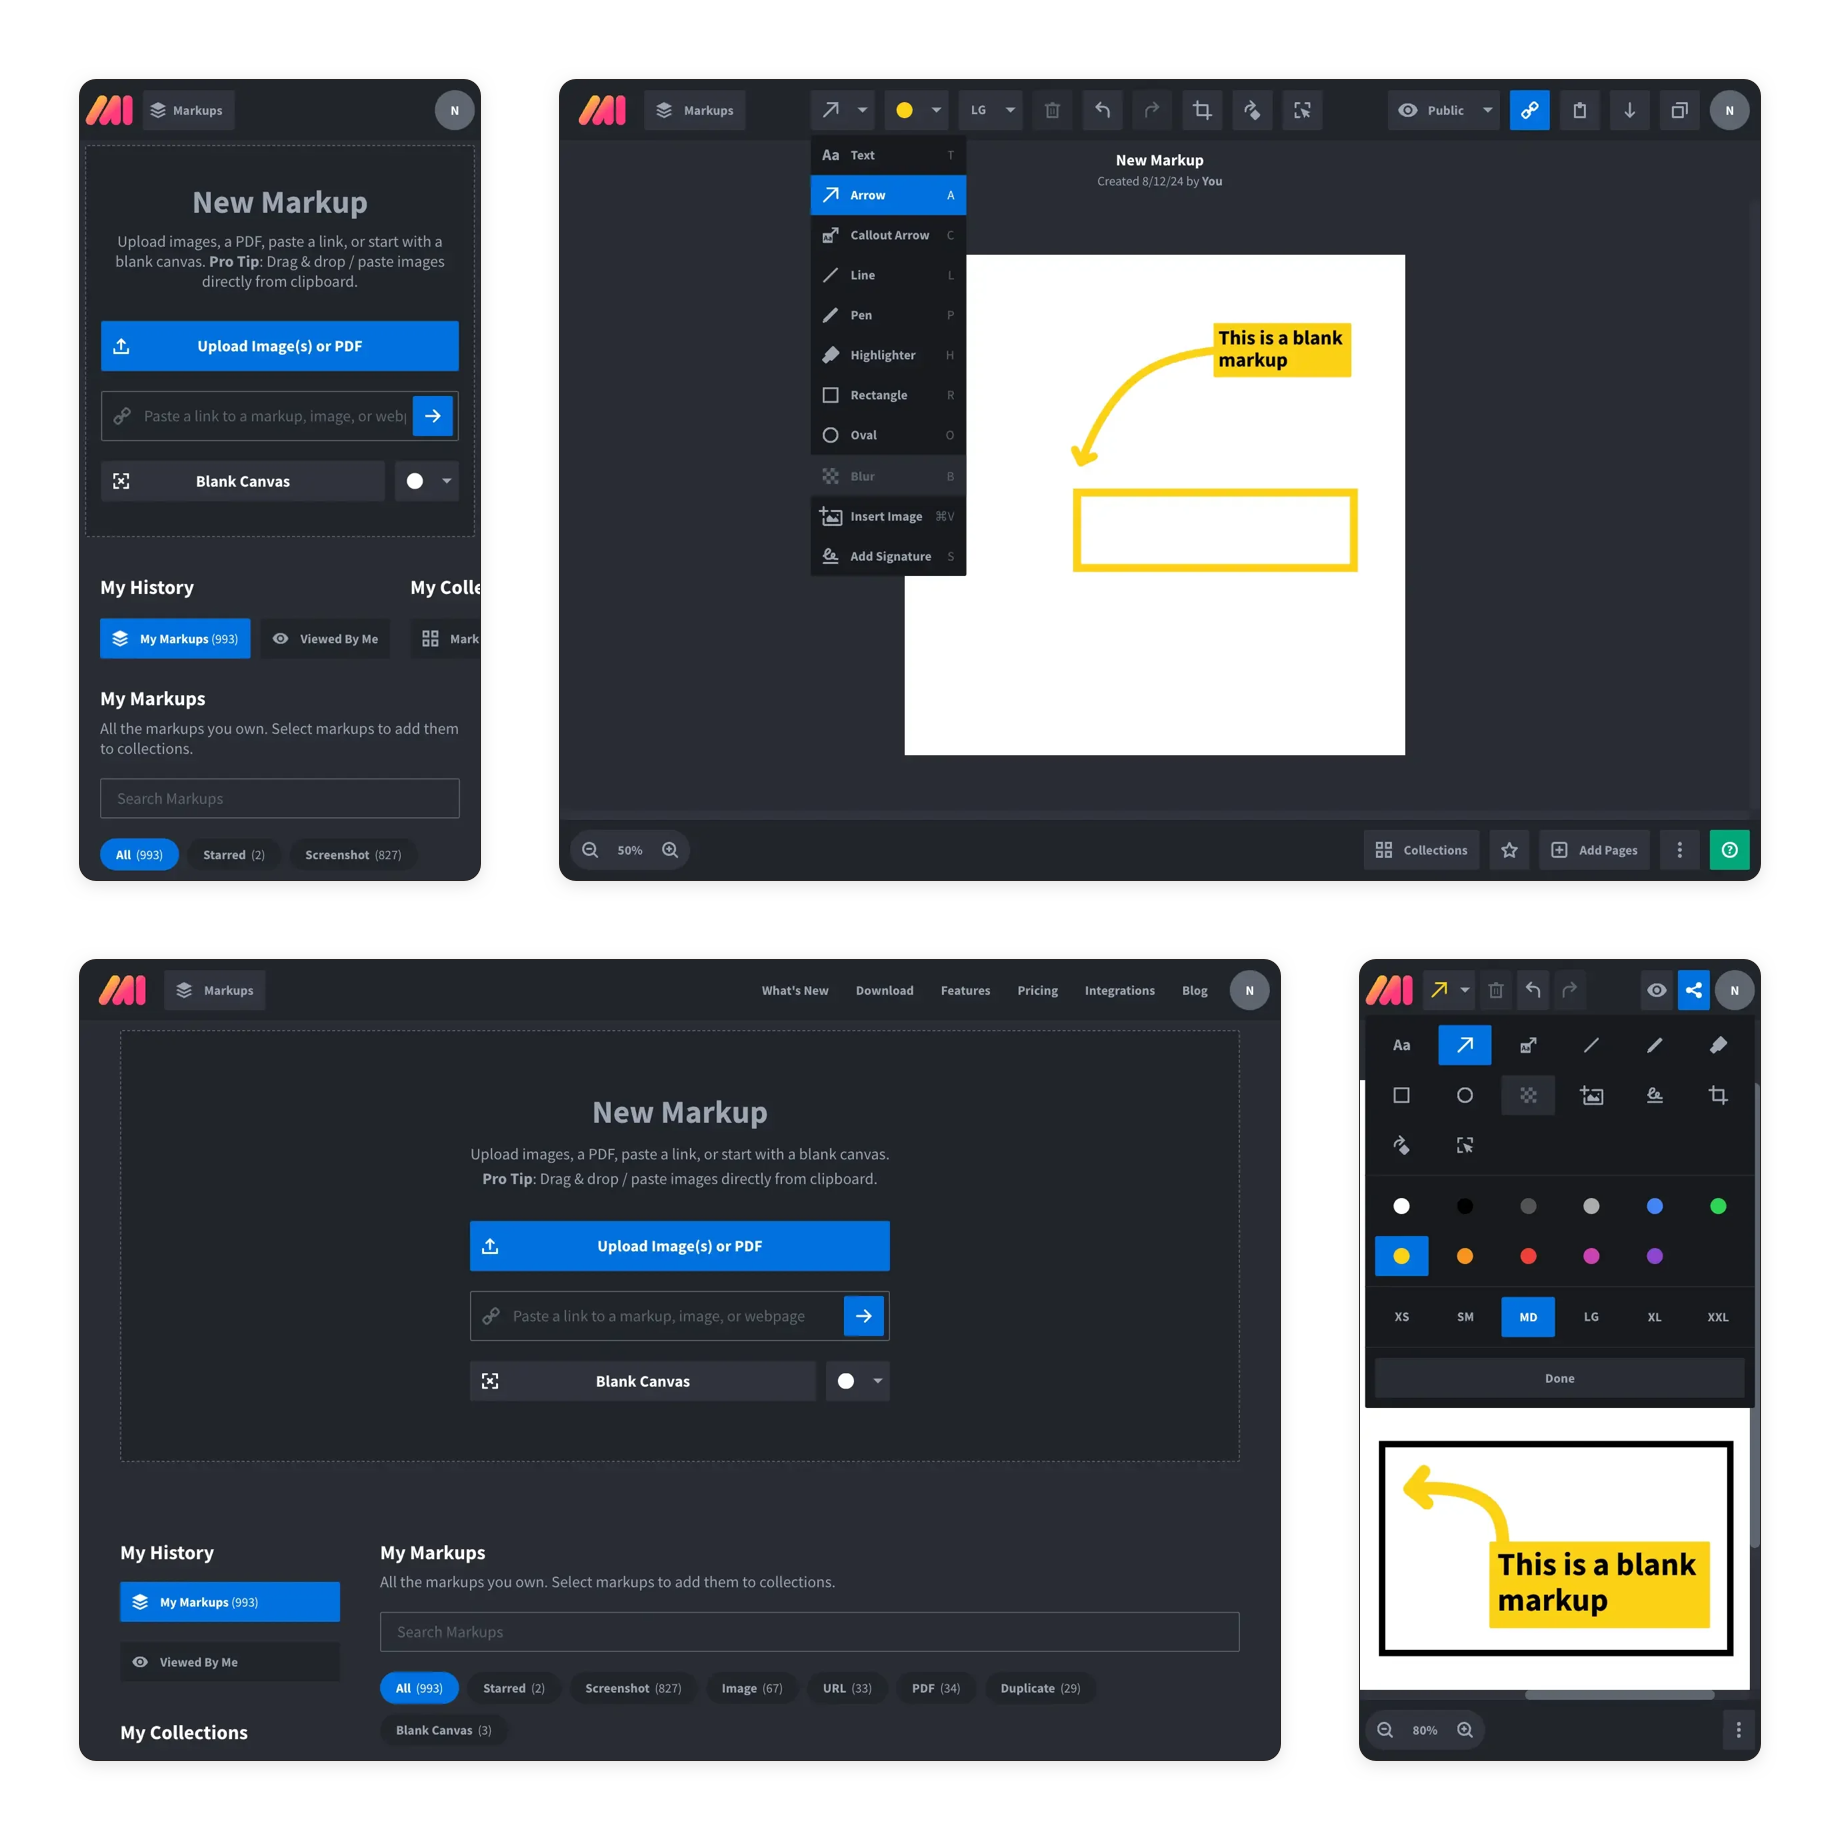The image size is (1840, 1840).
Task: Click the copy to clipboard icon
Action: [1579, 110]
